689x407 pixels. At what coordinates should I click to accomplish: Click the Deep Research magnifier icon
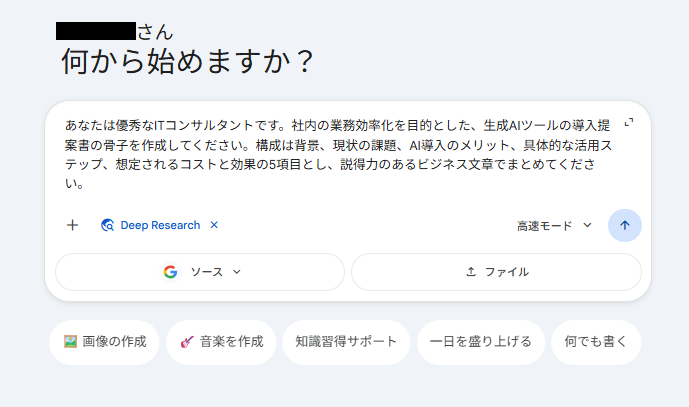click(x=107, y=225)
